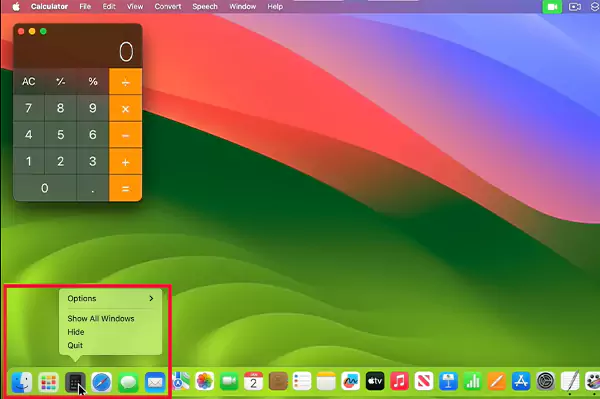The width and height of the screenshot is (600, 399).
Task: Click the divide operator key
Action: click(126, 81)
